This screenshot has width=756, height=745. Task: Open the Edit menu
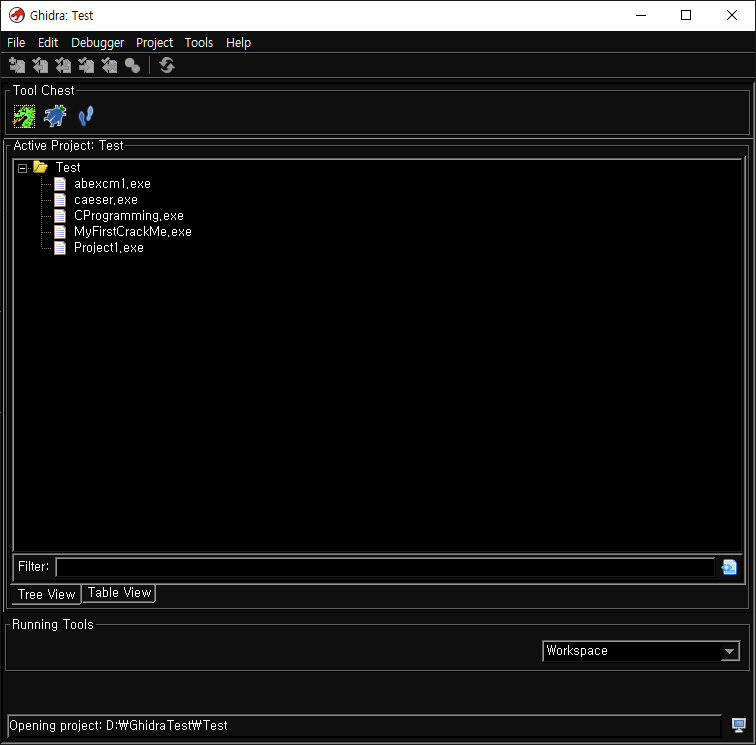(48, 42)
